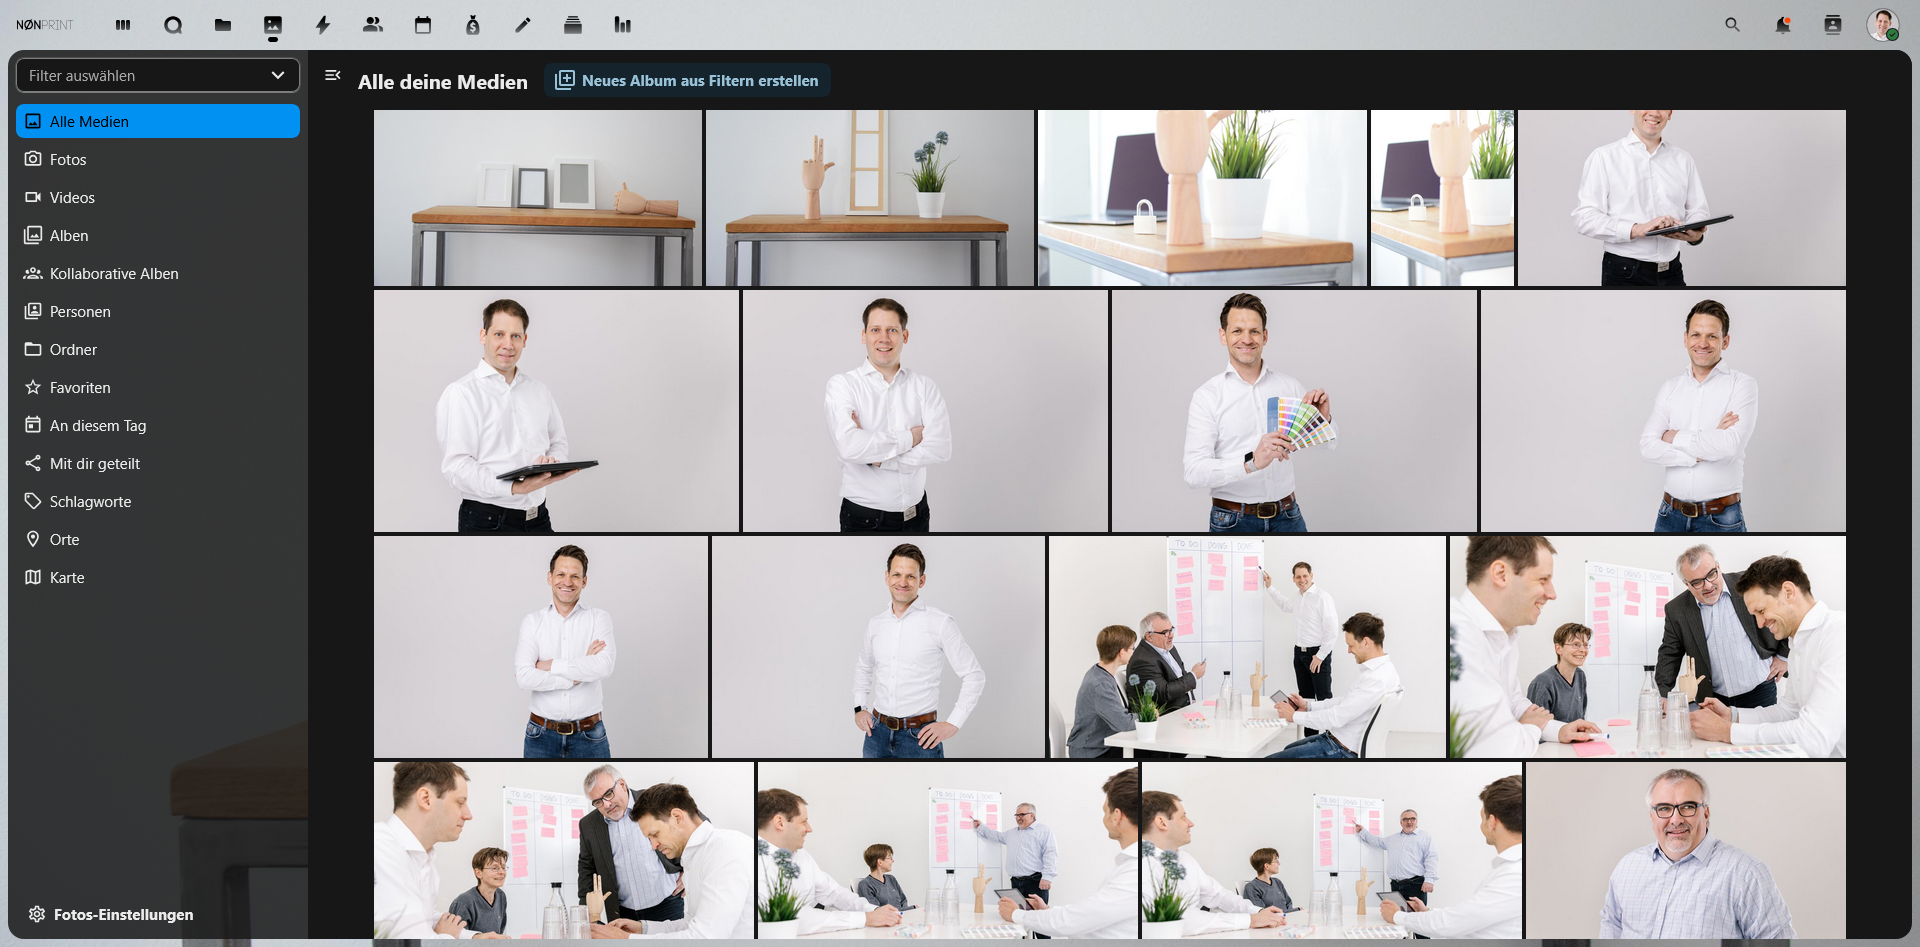
Task: Toggle the navigation sidebar collapse button
Action: (x=333, y=75)
